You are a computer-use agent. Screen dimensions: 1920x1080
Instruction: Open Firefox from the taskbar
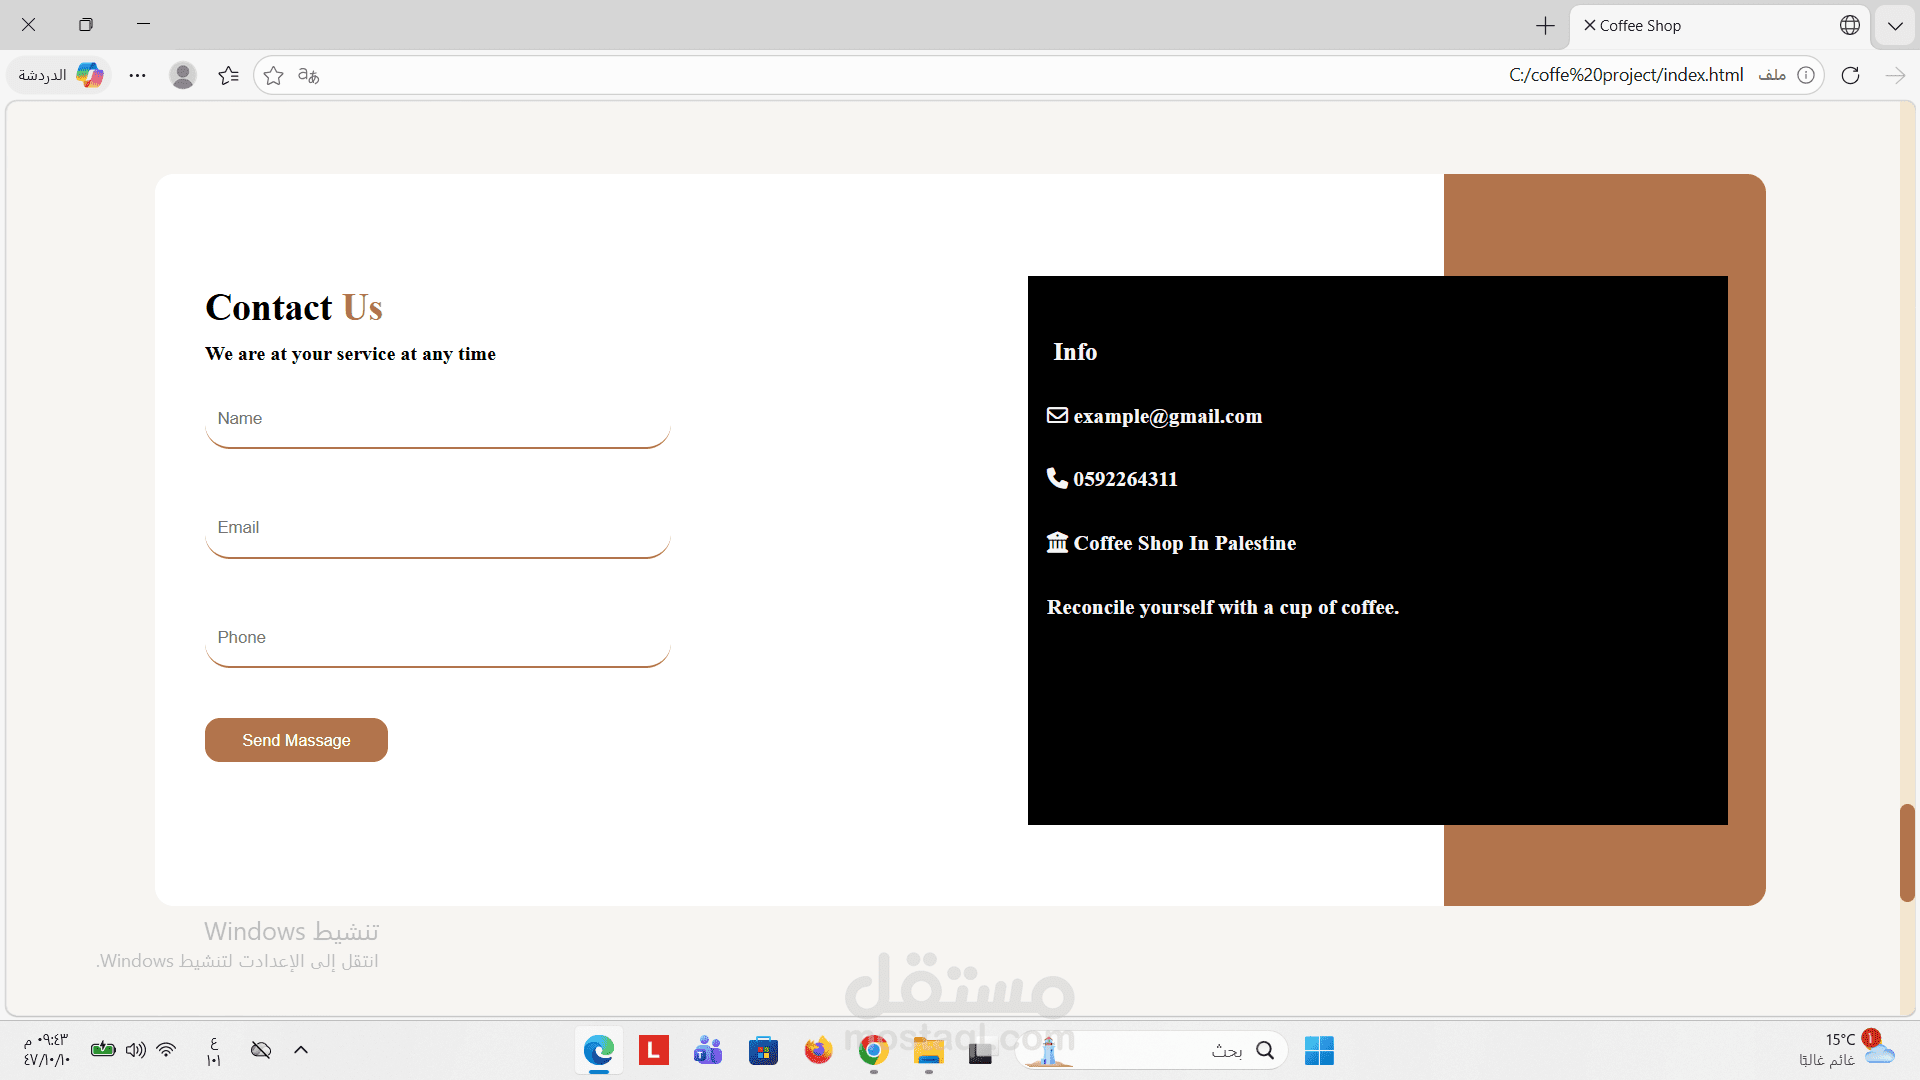tap(818, 1050)
